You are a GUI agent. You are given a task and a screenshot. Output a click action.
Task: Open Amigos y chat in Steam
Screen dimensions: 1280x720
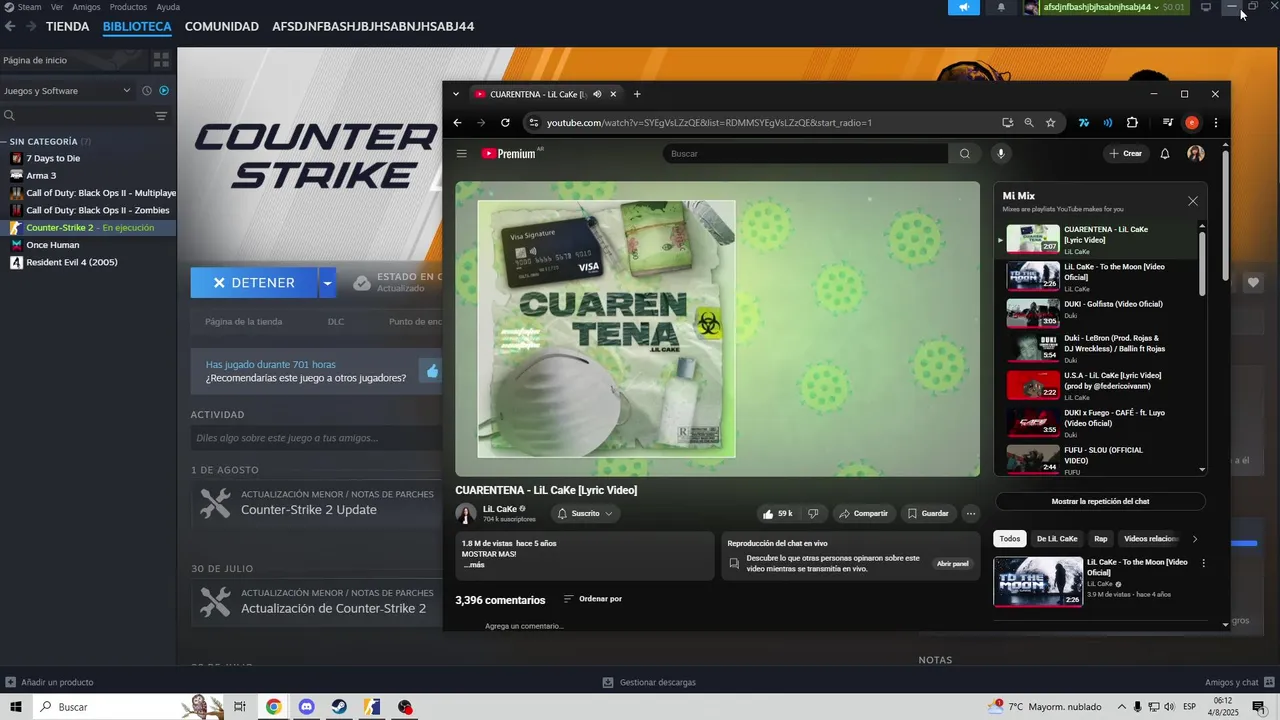(x=1238, y=682)
